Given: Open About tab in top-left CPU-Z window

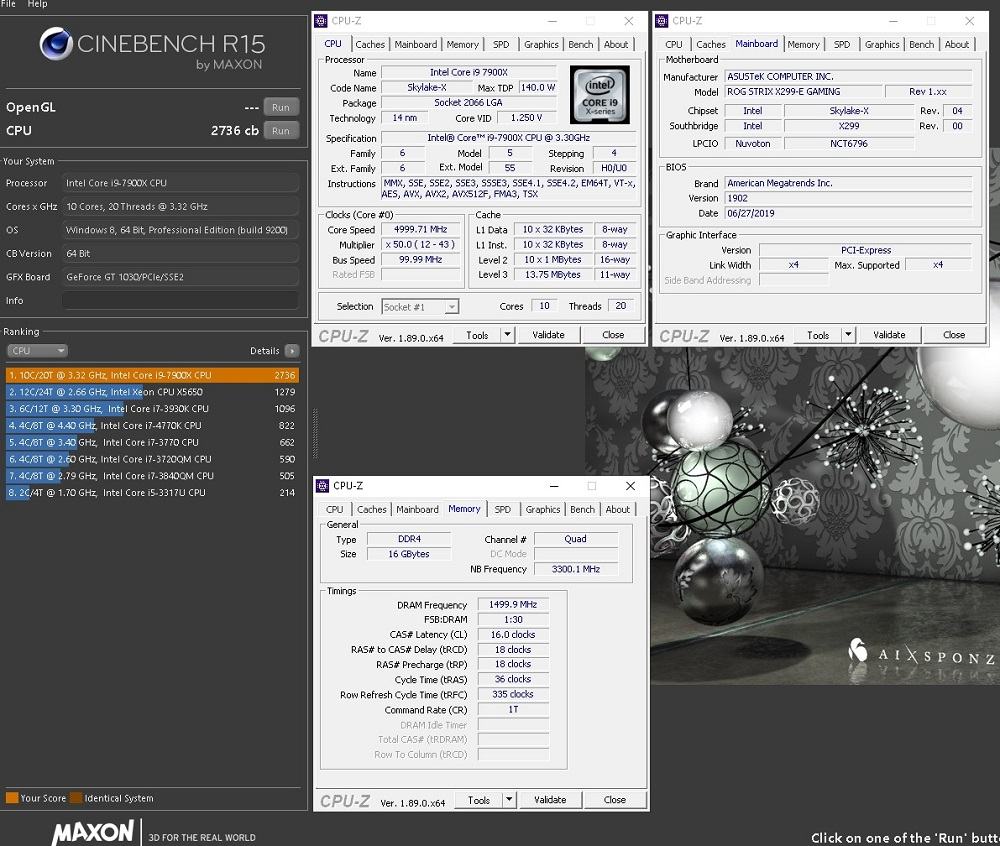Looking at the screenshot, I should pyautogui.click(x=616, y=45).
